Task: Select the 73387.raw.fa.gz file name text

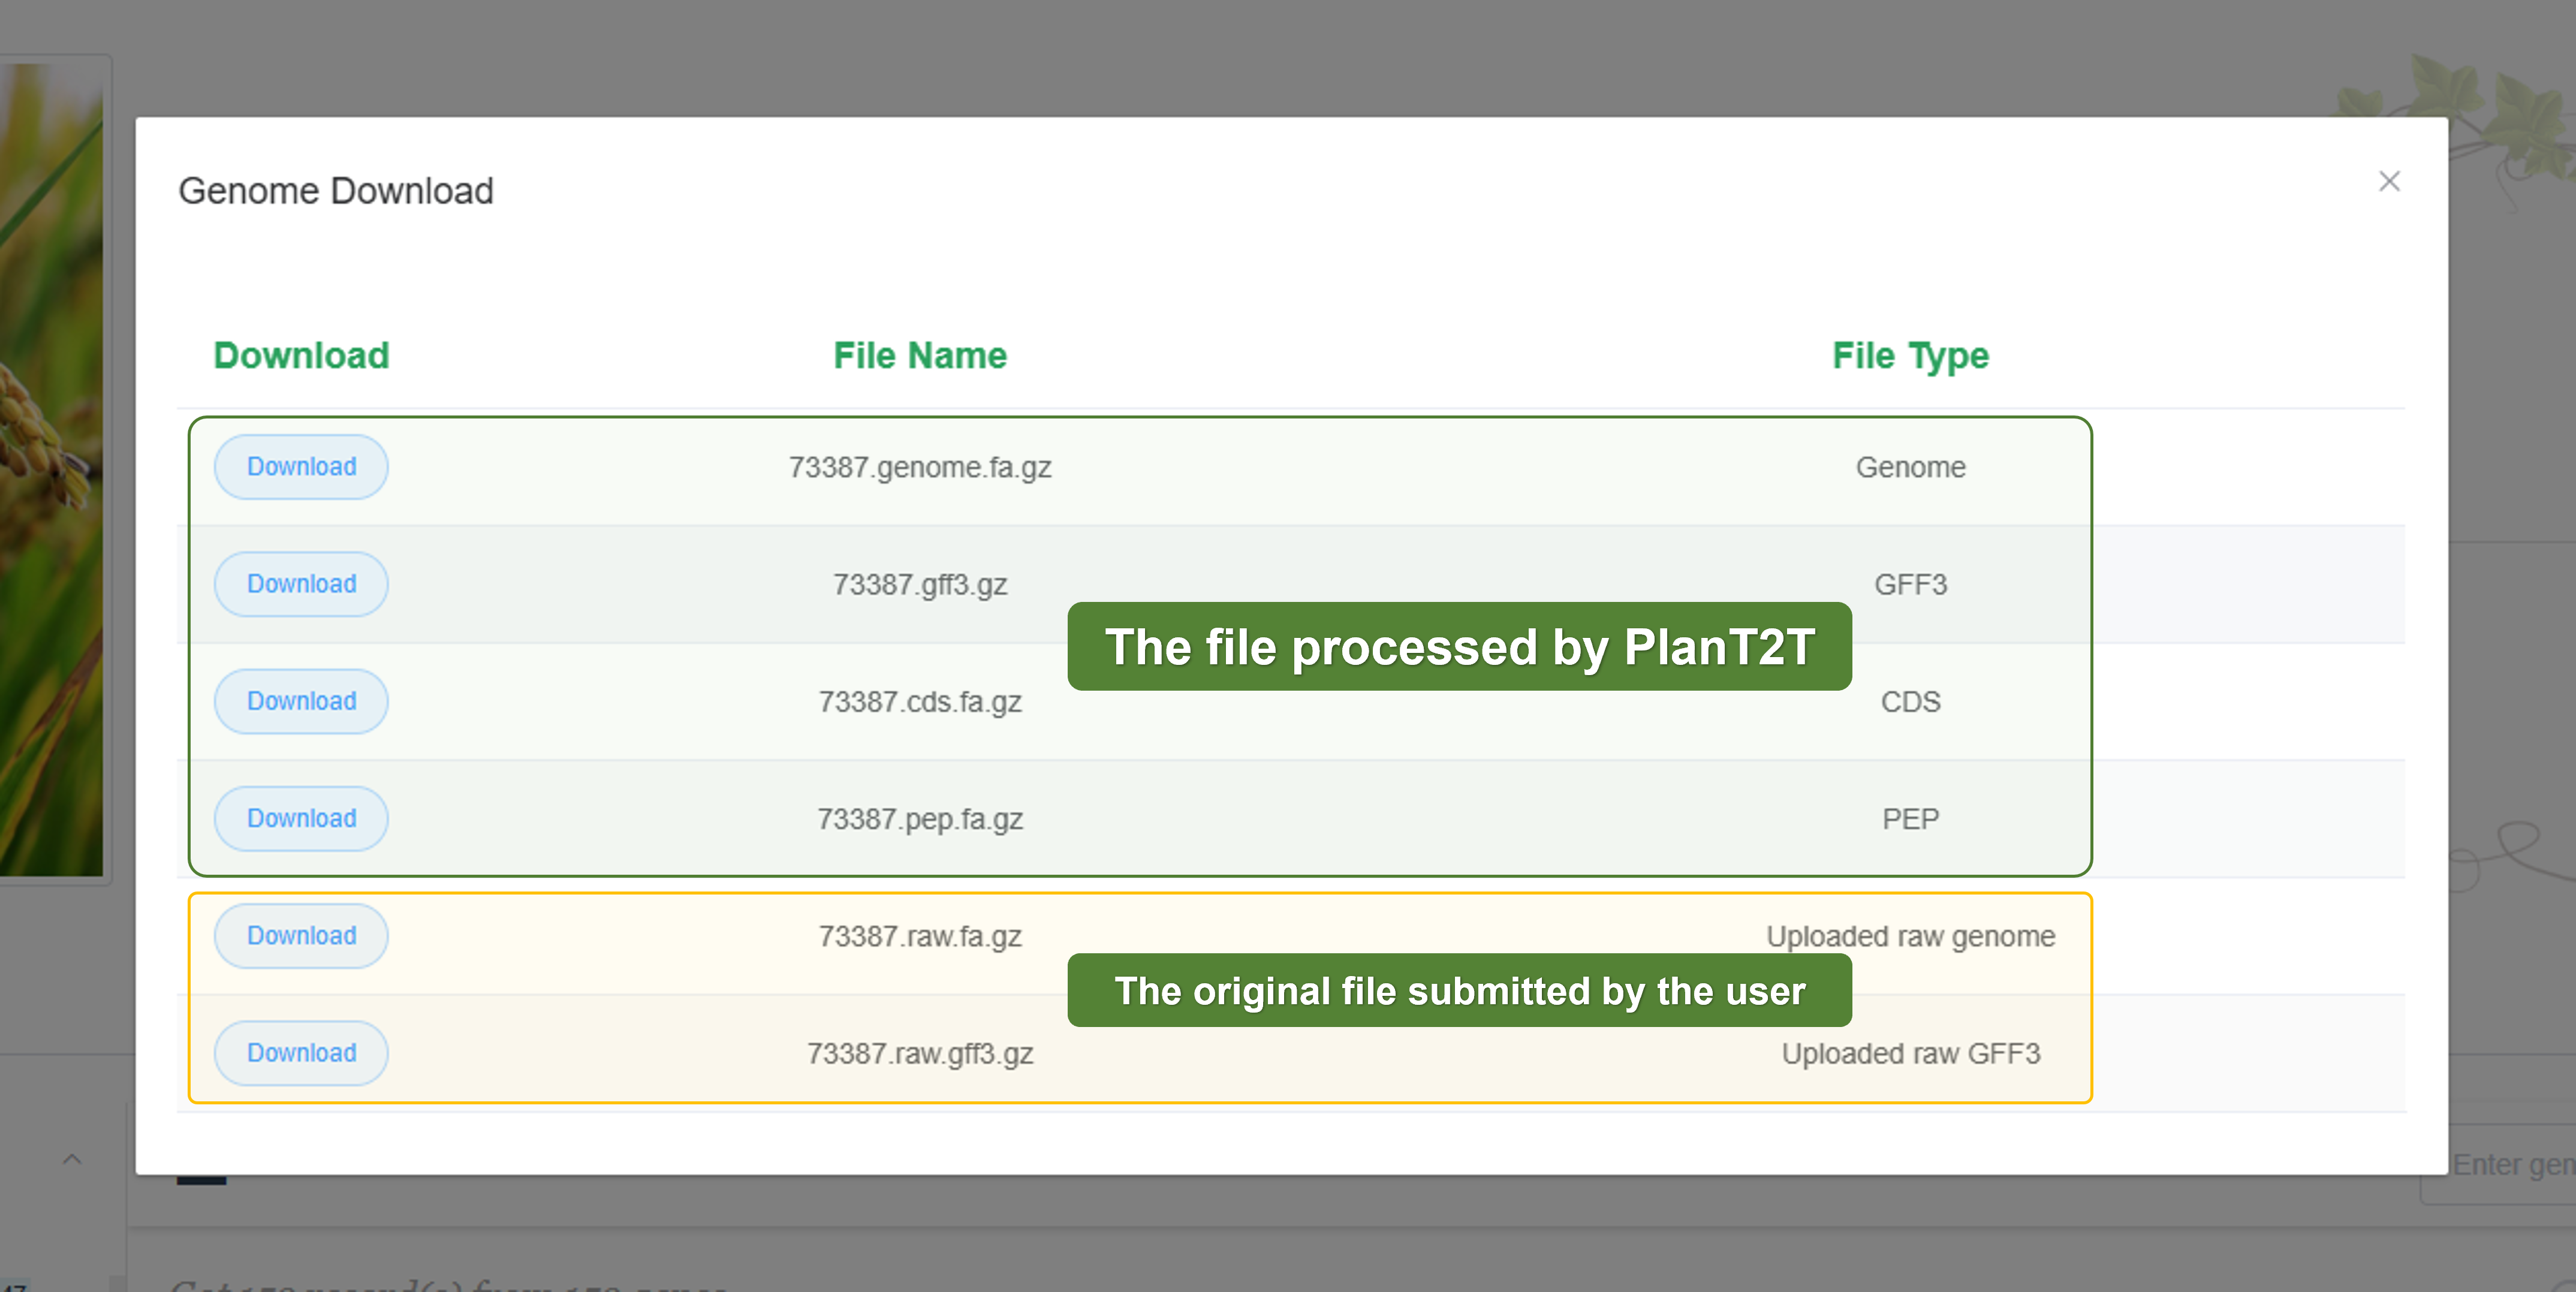Action: [x=920, y=936]
